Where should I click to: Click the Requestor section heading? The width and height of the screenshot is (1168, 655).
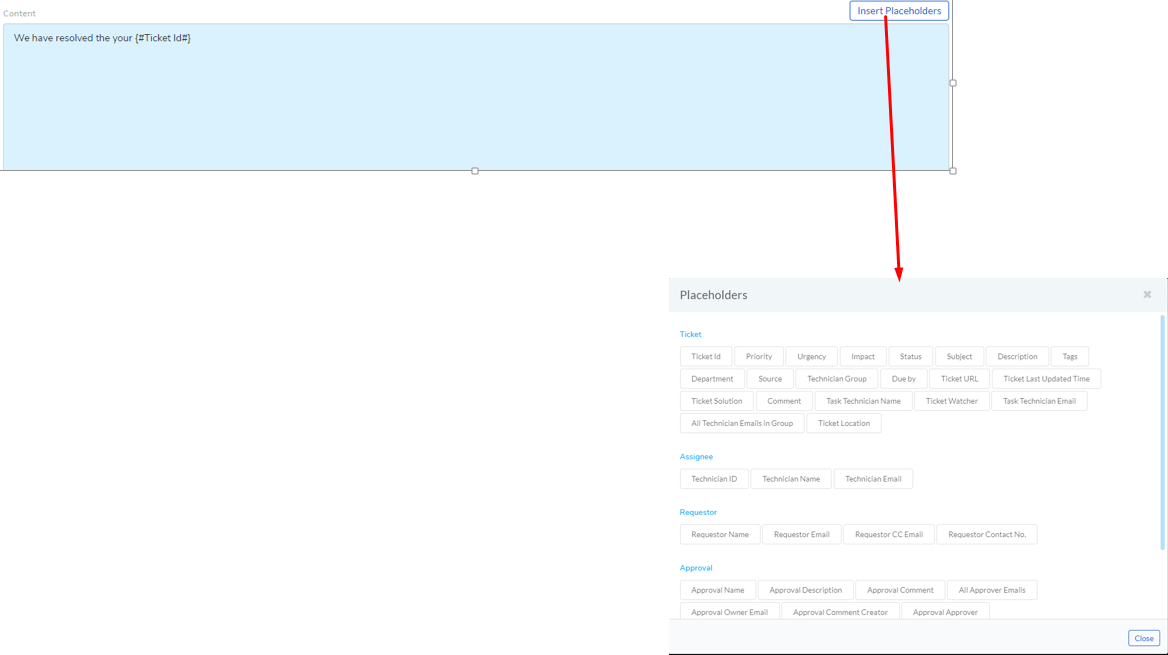(698, 513)
